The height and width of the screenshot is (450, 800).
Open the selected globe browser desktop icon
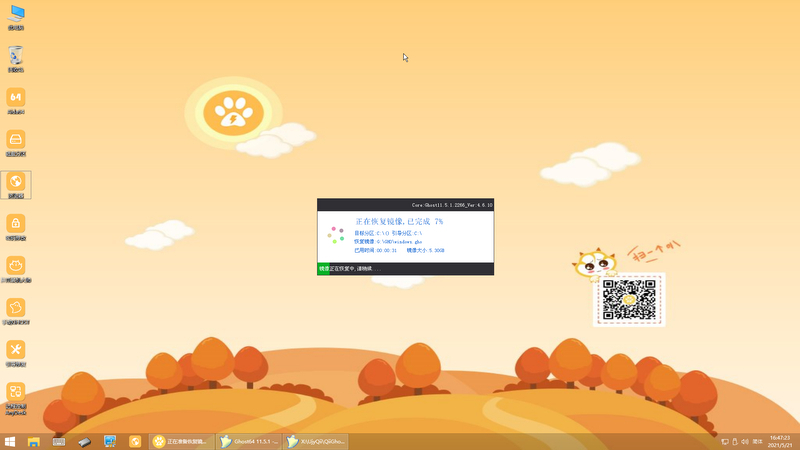click(x=16, y=182)
